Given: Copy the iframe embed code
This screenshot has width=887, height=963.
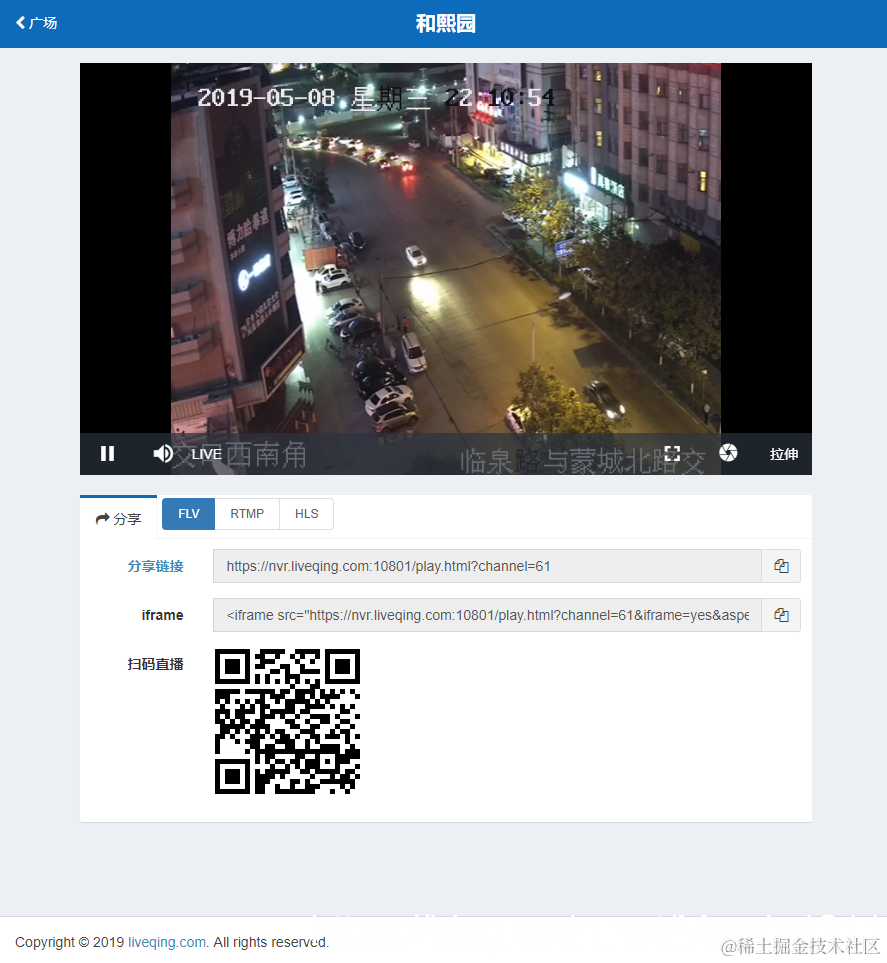Looking at the screenshot, I should (x=781, y=615).
